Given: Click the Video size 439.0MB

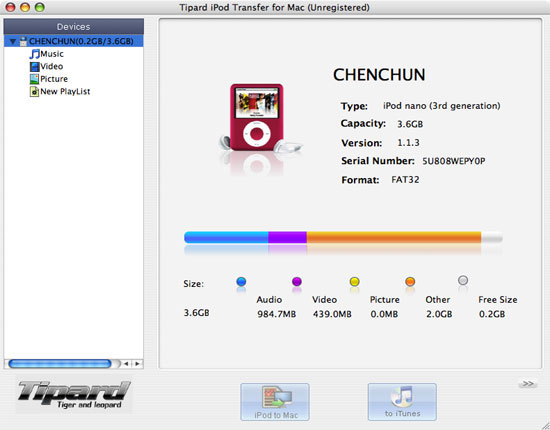Looking at the screenshot, I should pos(332,314).
